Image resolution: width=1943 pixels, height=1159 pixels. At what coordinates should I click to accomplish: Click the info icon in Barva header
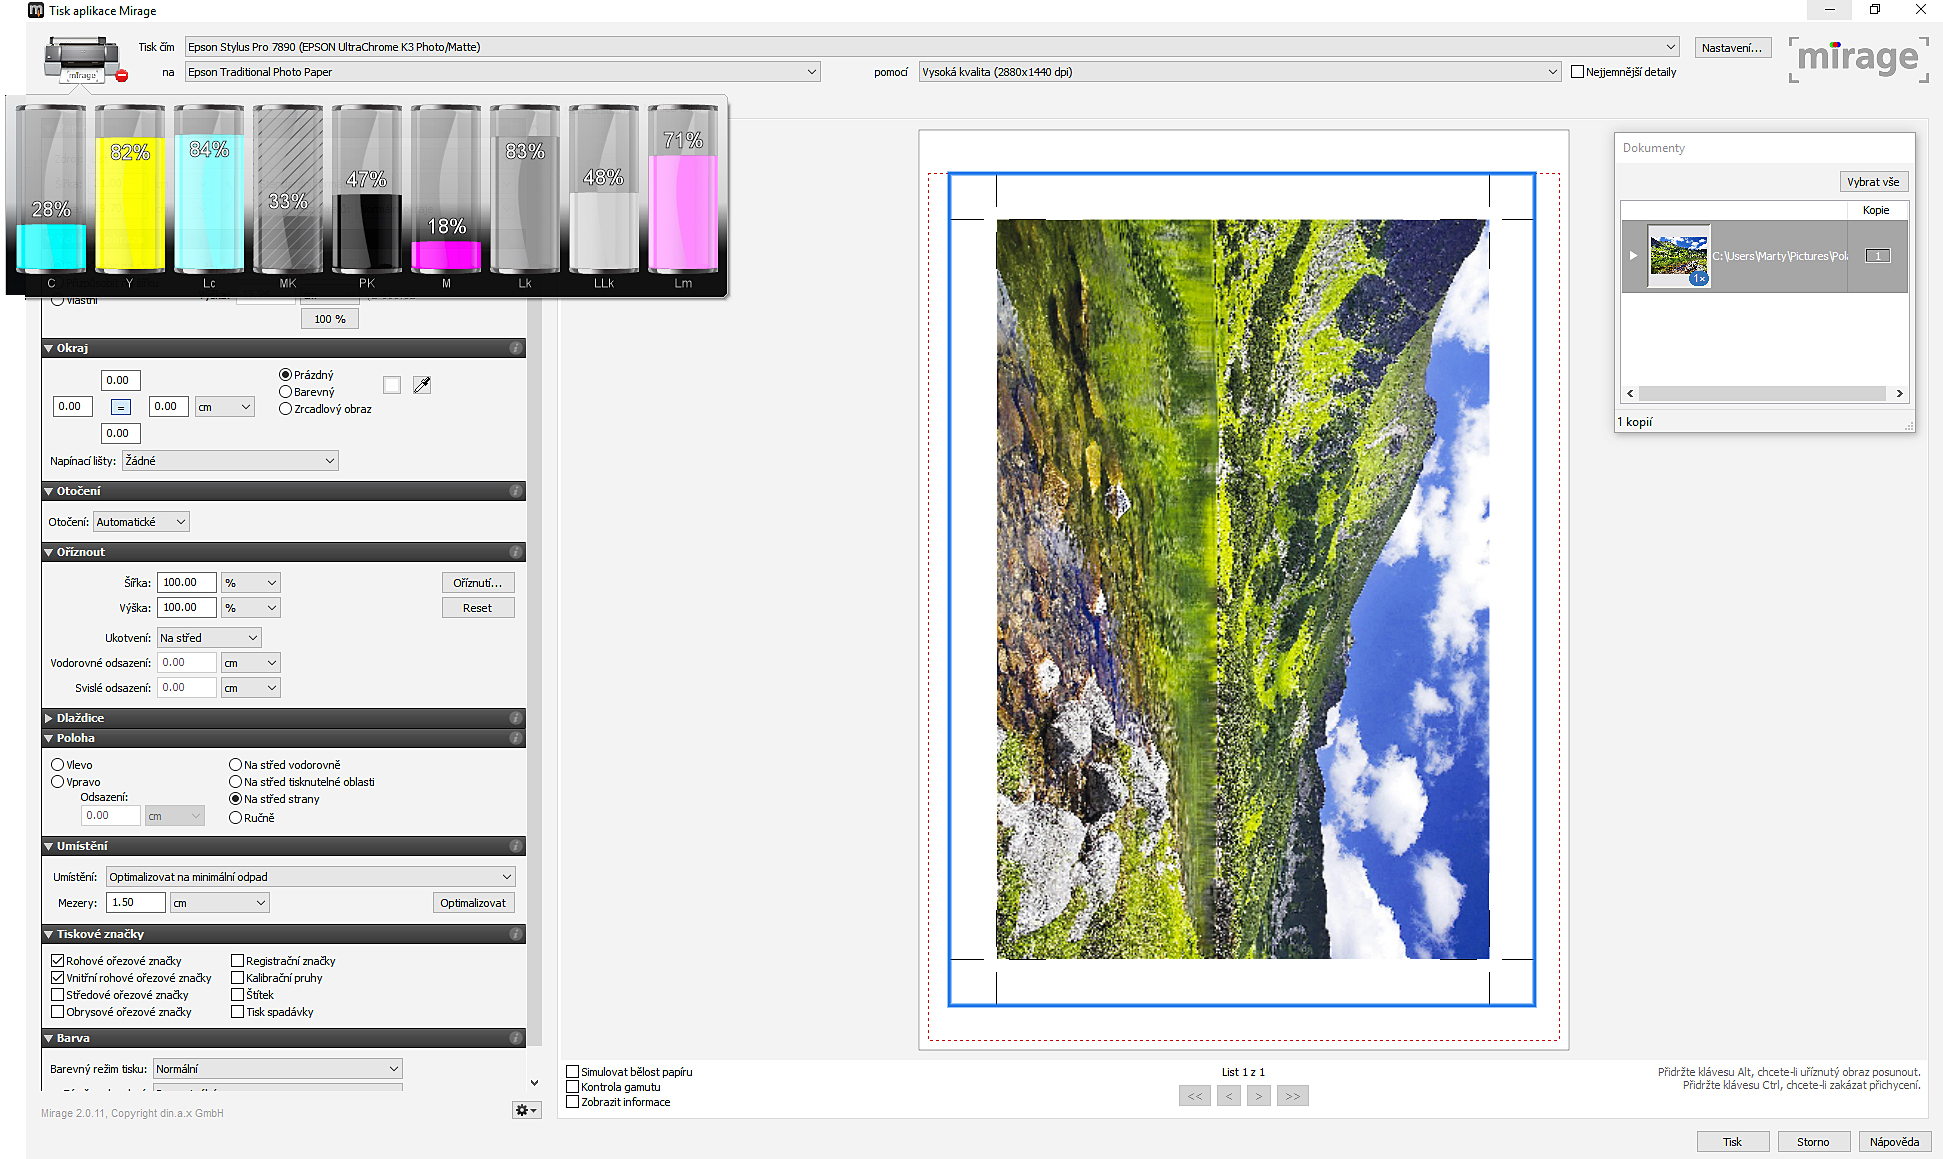[x=516, y=1038]
